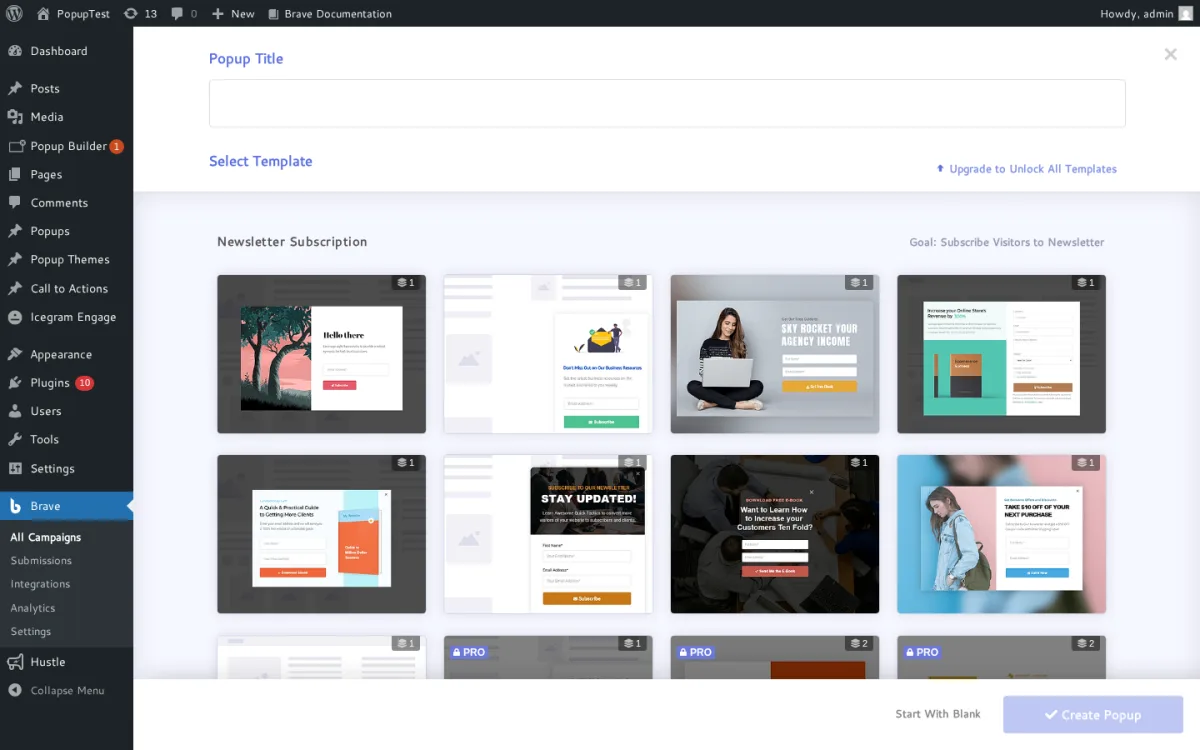This screenshot has width=1200, height=750.
Task: Open Analytics under Brave
Action: [33, 608]
